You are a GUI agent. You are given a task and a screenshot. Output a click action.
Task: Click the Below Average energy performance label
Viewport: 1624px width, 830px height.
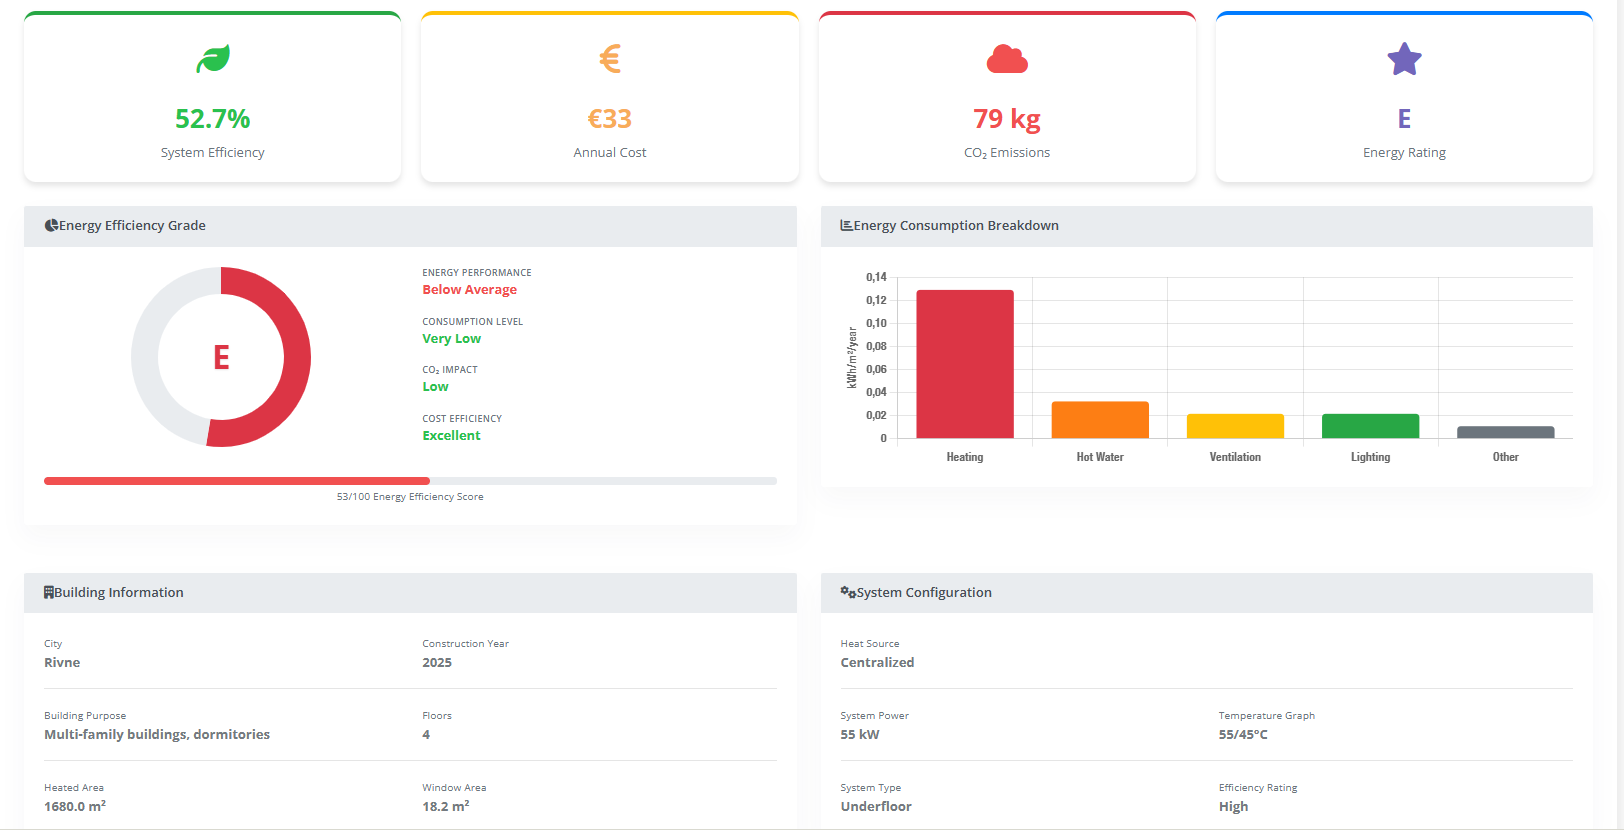pos(469,290)
